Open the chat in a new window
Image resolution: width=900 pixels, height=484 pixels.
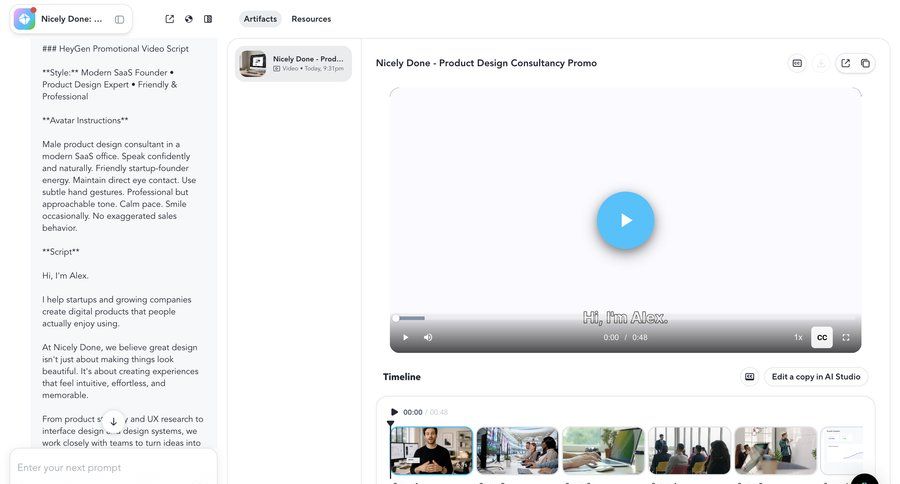[169, 19]
